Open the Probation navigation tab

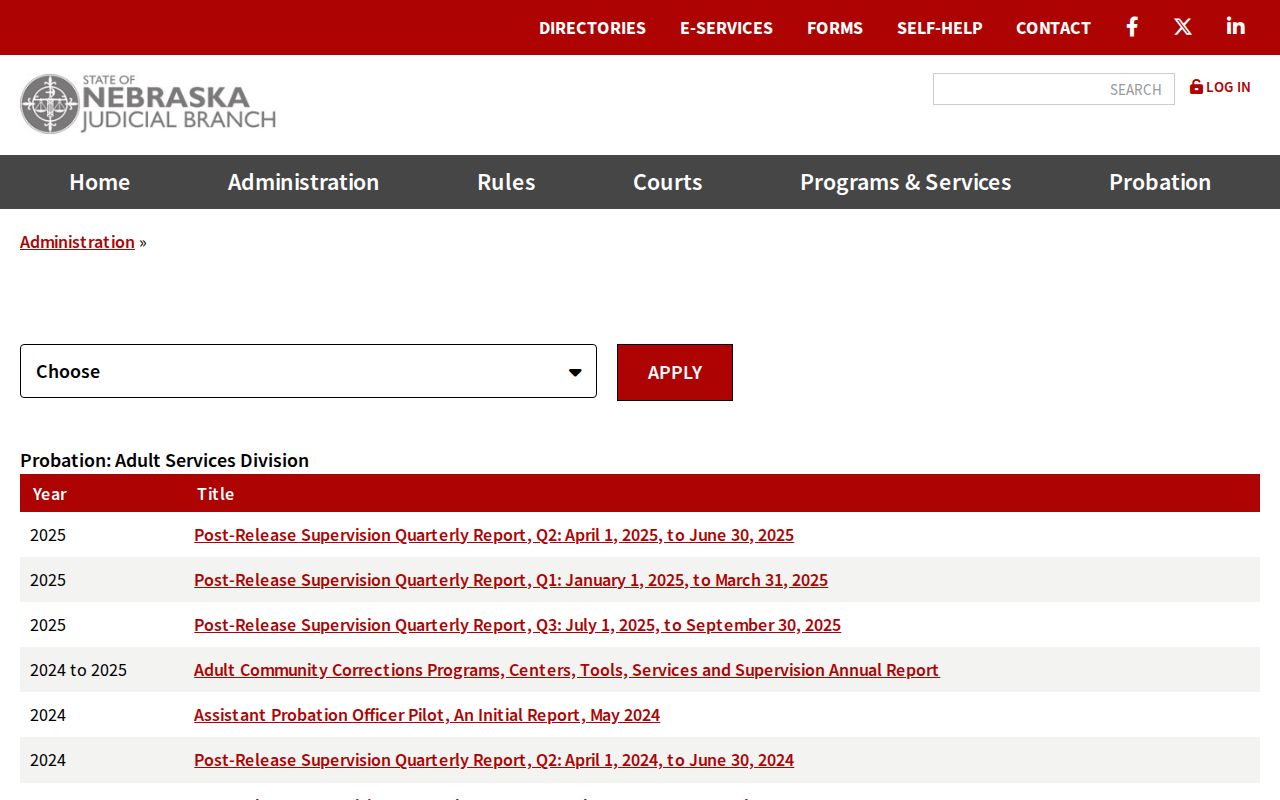(1160, 182)
